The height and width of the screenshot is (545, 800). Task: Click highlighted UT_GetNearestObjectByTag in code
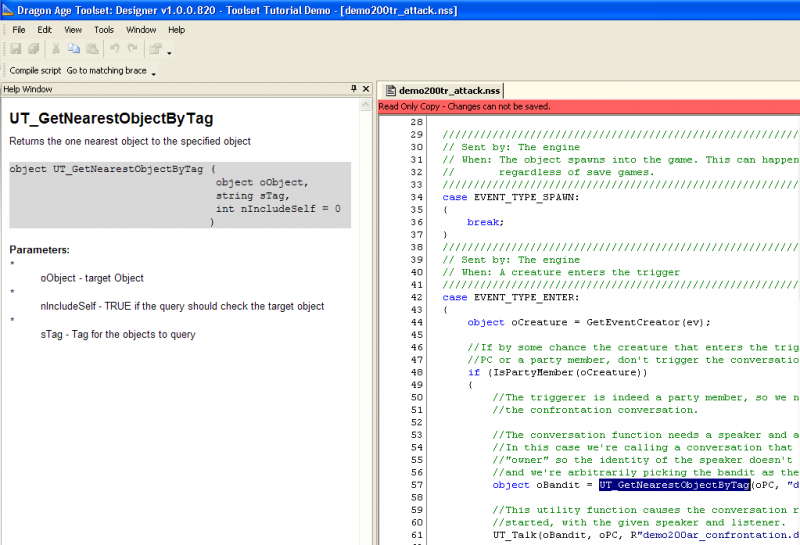(x=674, y=485)
